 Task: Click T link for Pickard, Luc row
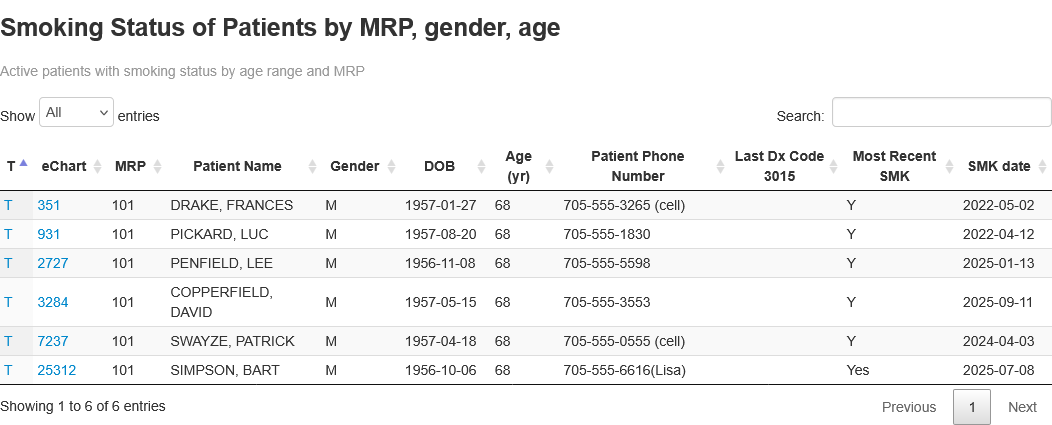pos(8,234)
